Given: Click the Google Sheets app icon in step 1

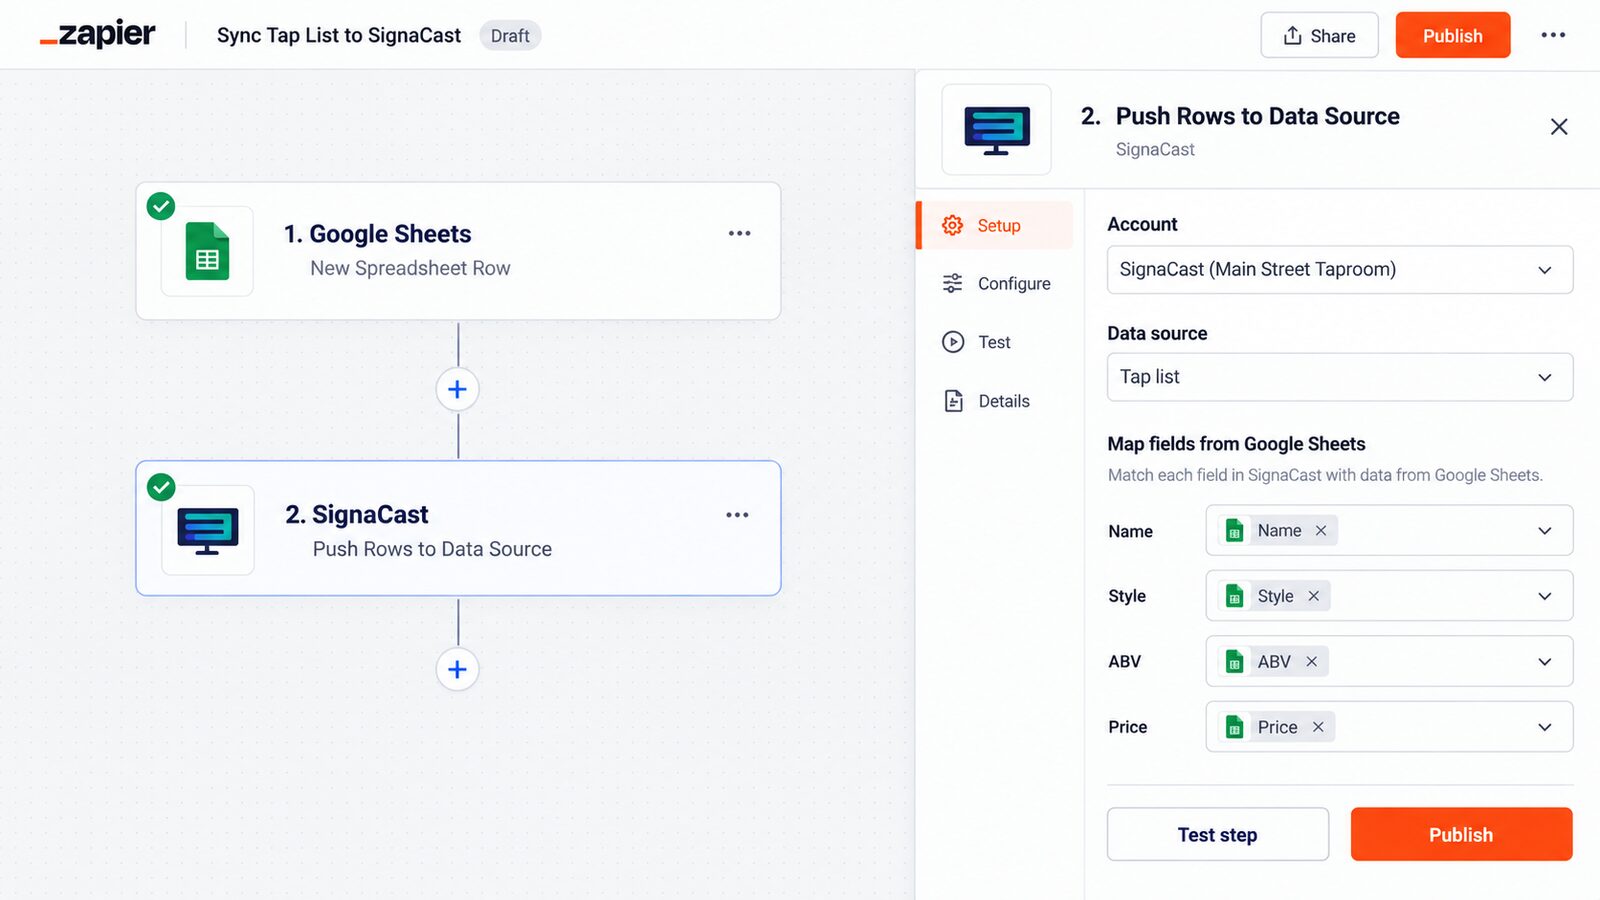Looking at the screenshot, I should pyautogui.click(x=207, y=251).
